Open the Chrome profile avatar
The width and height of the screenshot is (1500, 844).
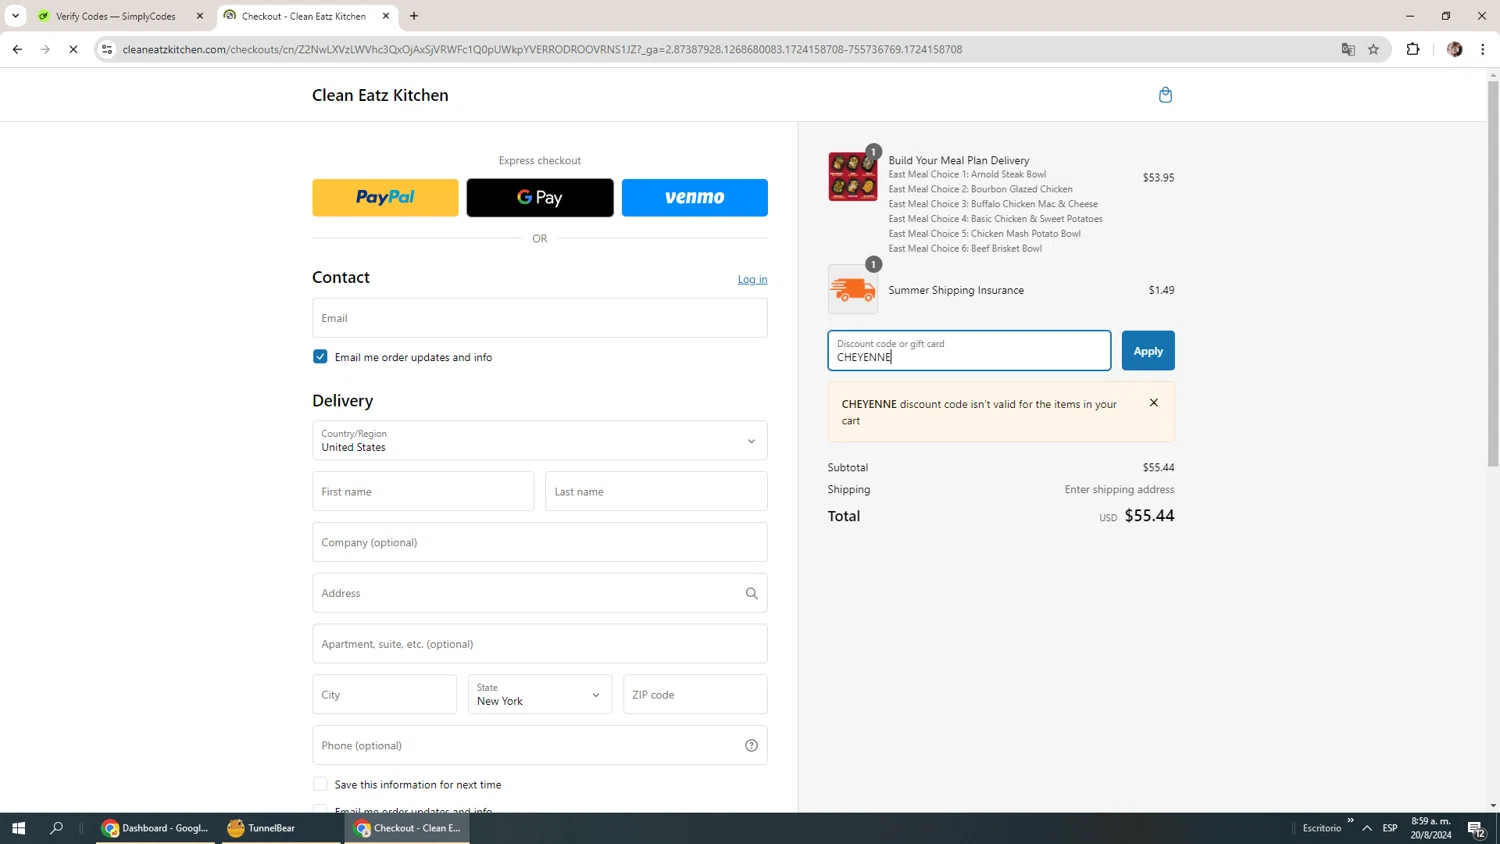(x=1454, y=49)
